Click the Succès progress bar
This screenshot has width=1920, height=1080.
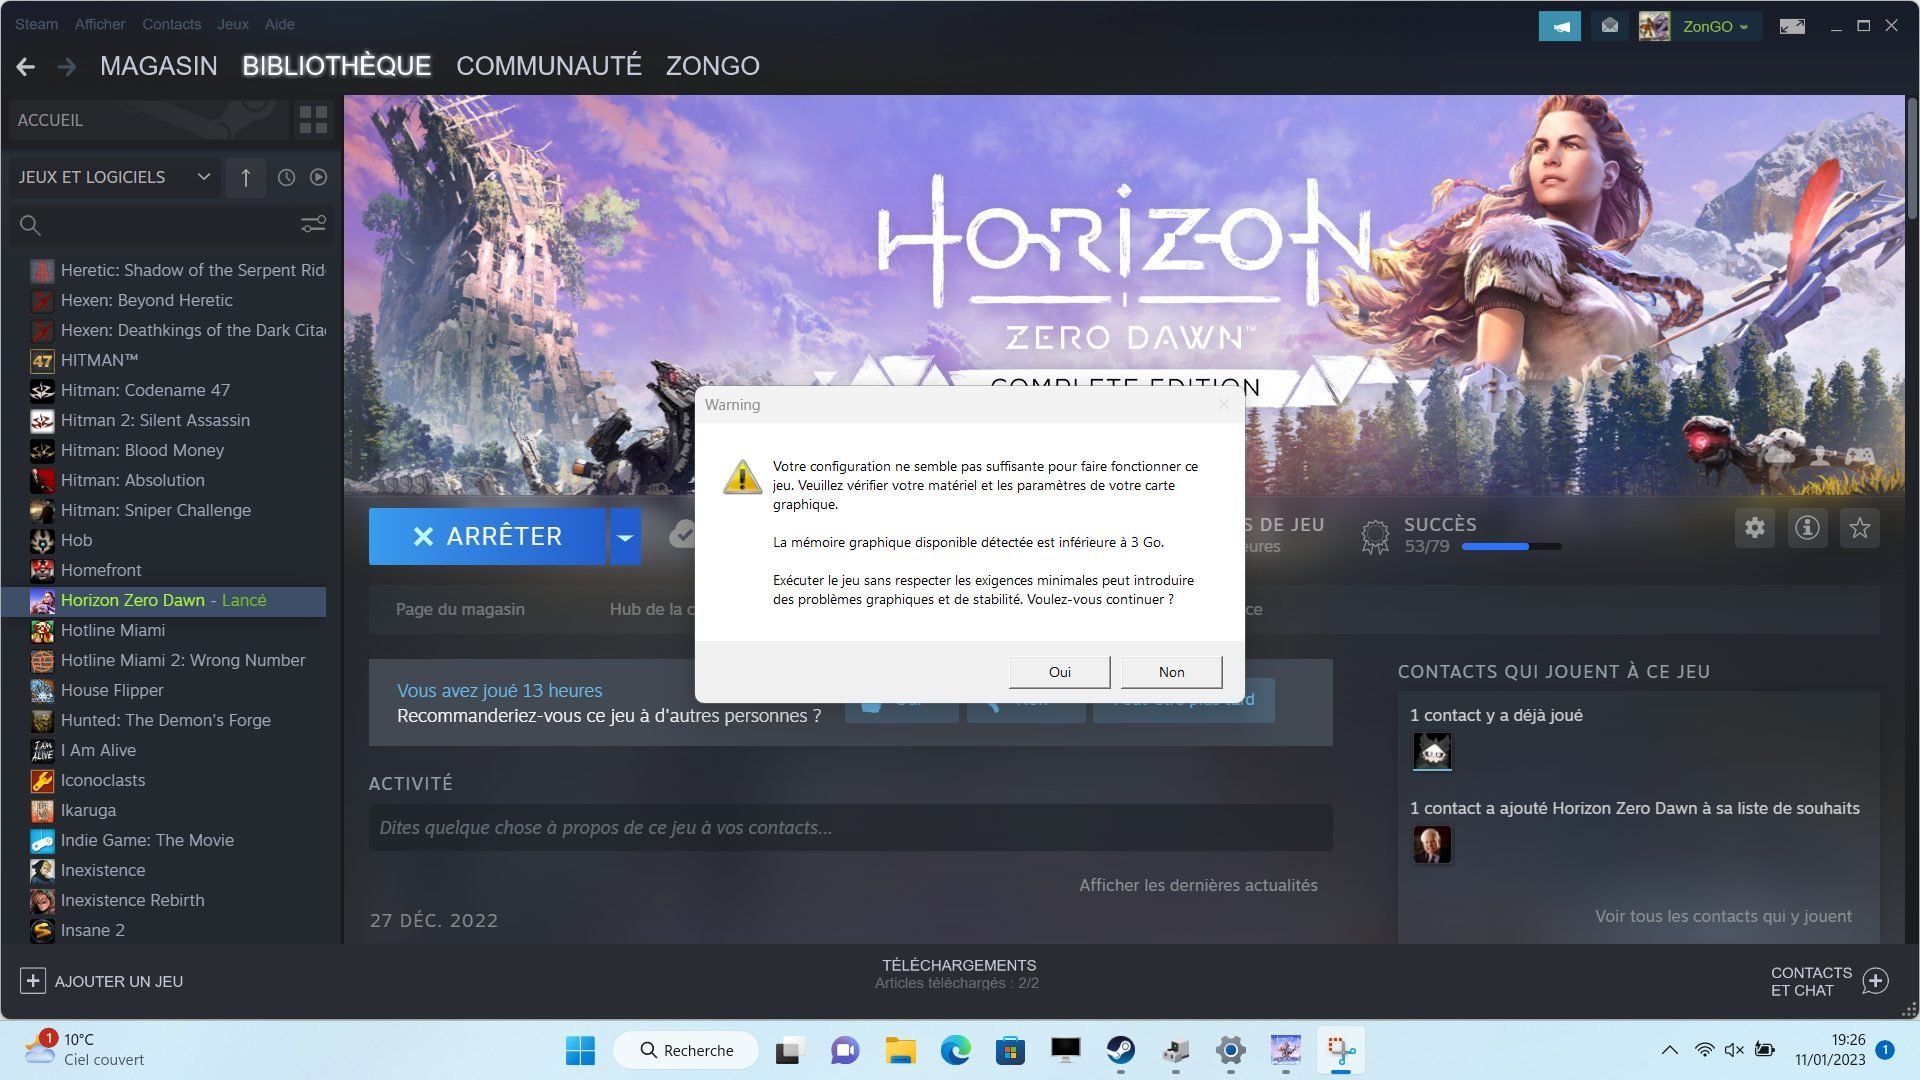(x=1511, y=547)
